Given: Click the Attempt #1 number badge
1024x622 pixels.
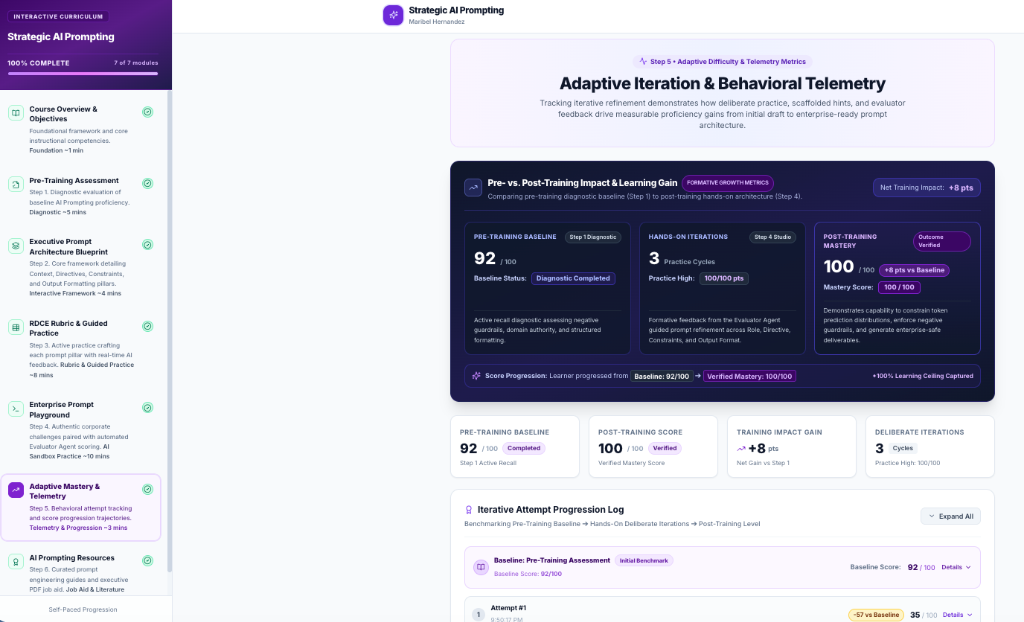Looking at the screenshot, I should point(478,614).
